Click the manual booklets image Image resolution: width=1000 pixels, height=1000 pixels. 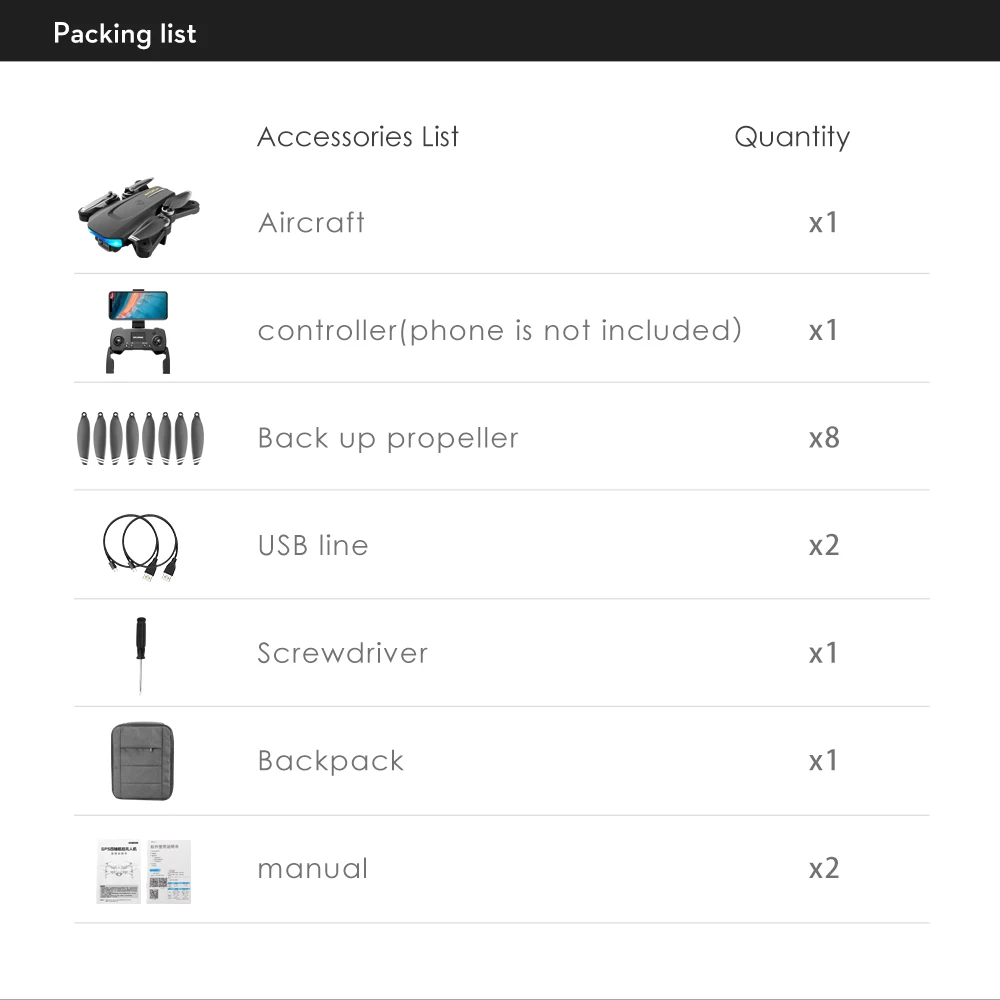pos(143,871)
